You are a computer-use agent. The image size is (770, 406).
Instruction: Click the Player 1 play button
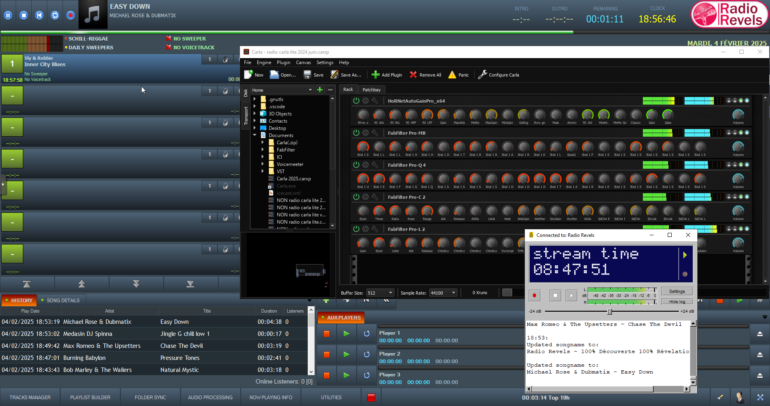pyautogui.click(x=346, y=334)
